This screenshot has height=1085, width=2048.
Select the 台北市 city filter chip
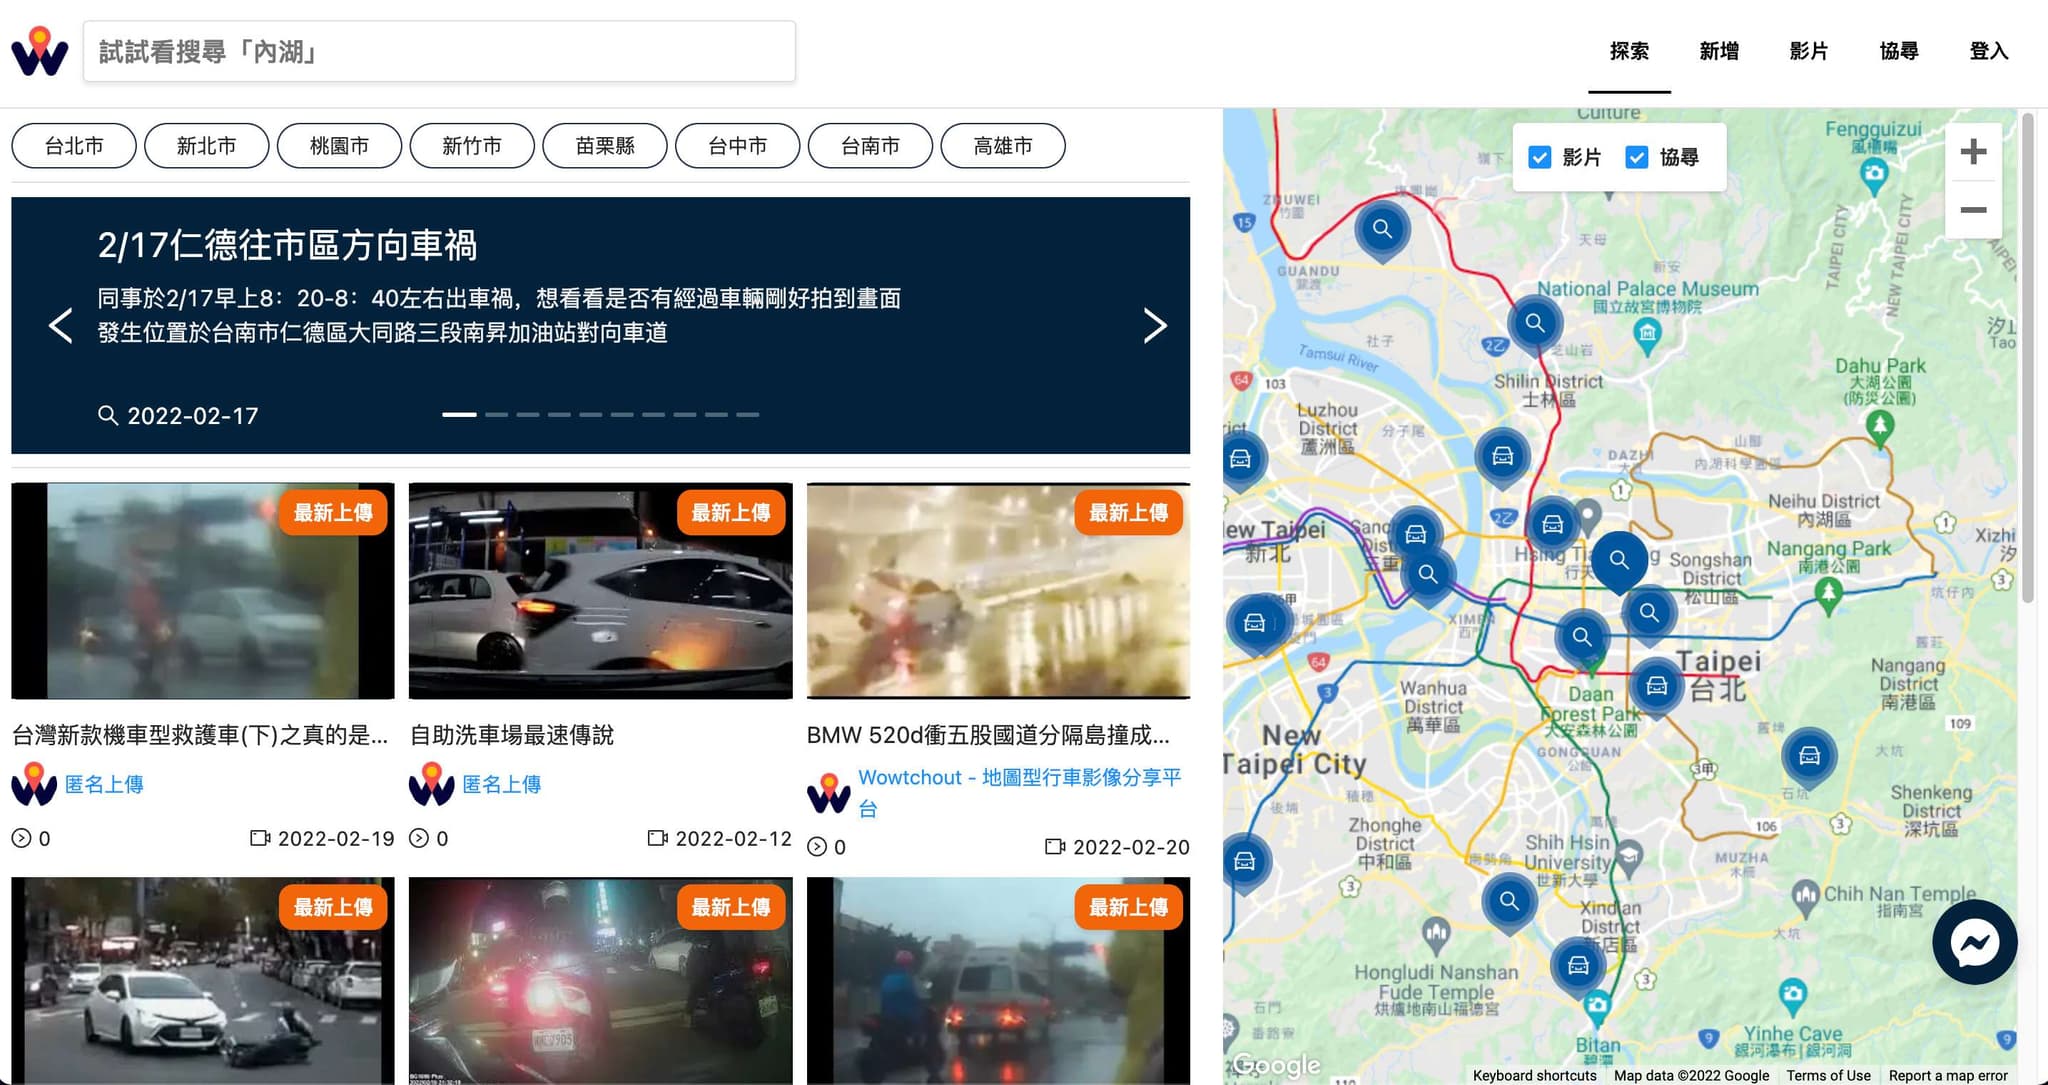pyautogui.click(x=73, y=145)
